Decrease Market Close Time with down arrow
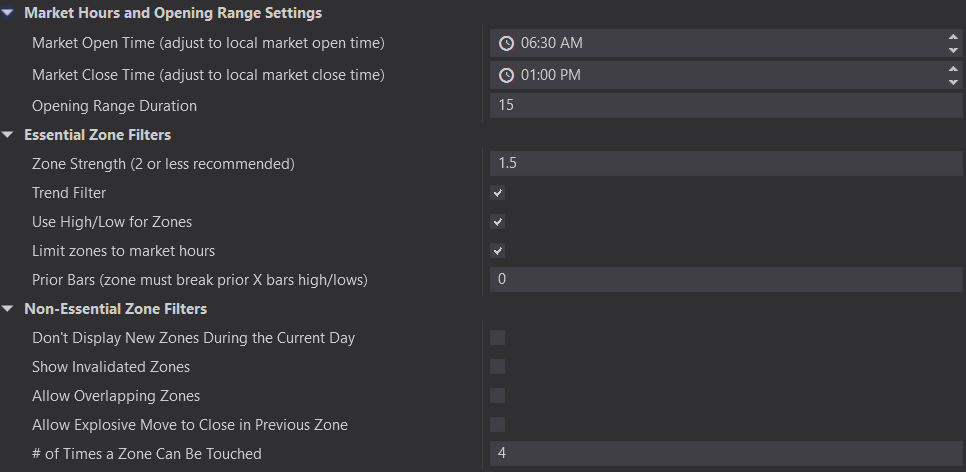The image size is (966, 472). [x=952, y=82]
